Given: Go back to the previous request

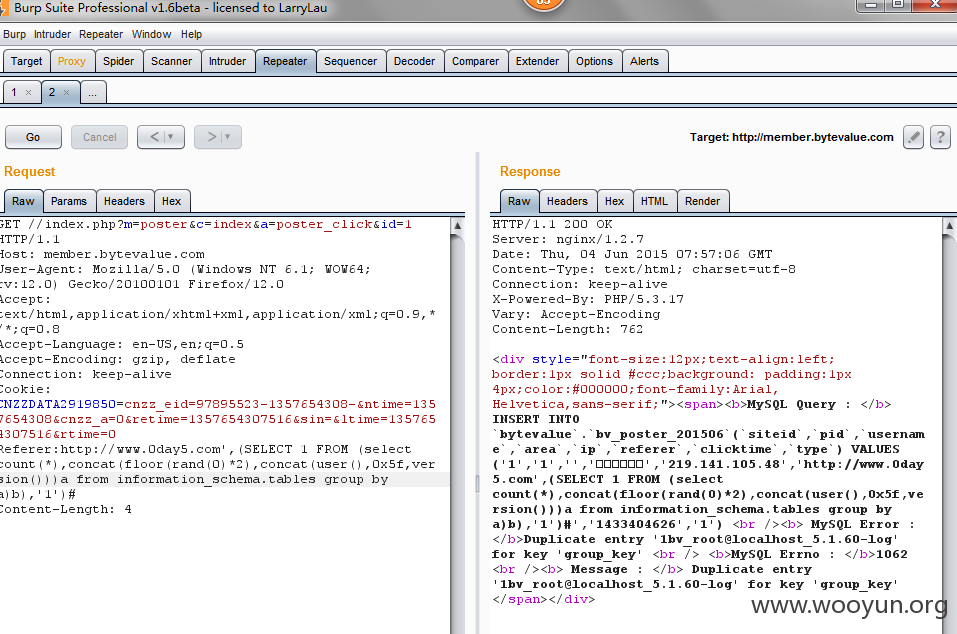Looking at the screenshot, I should pos(154,137).
